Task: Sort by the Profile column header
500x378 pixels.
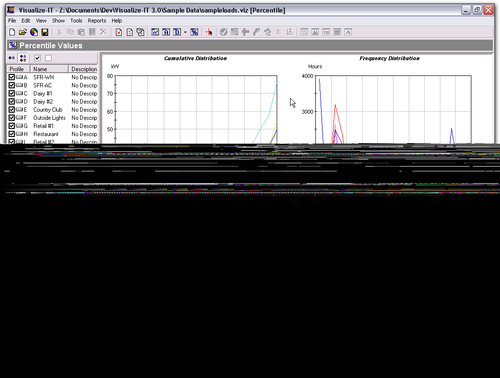Action: (x=19, y=69)
